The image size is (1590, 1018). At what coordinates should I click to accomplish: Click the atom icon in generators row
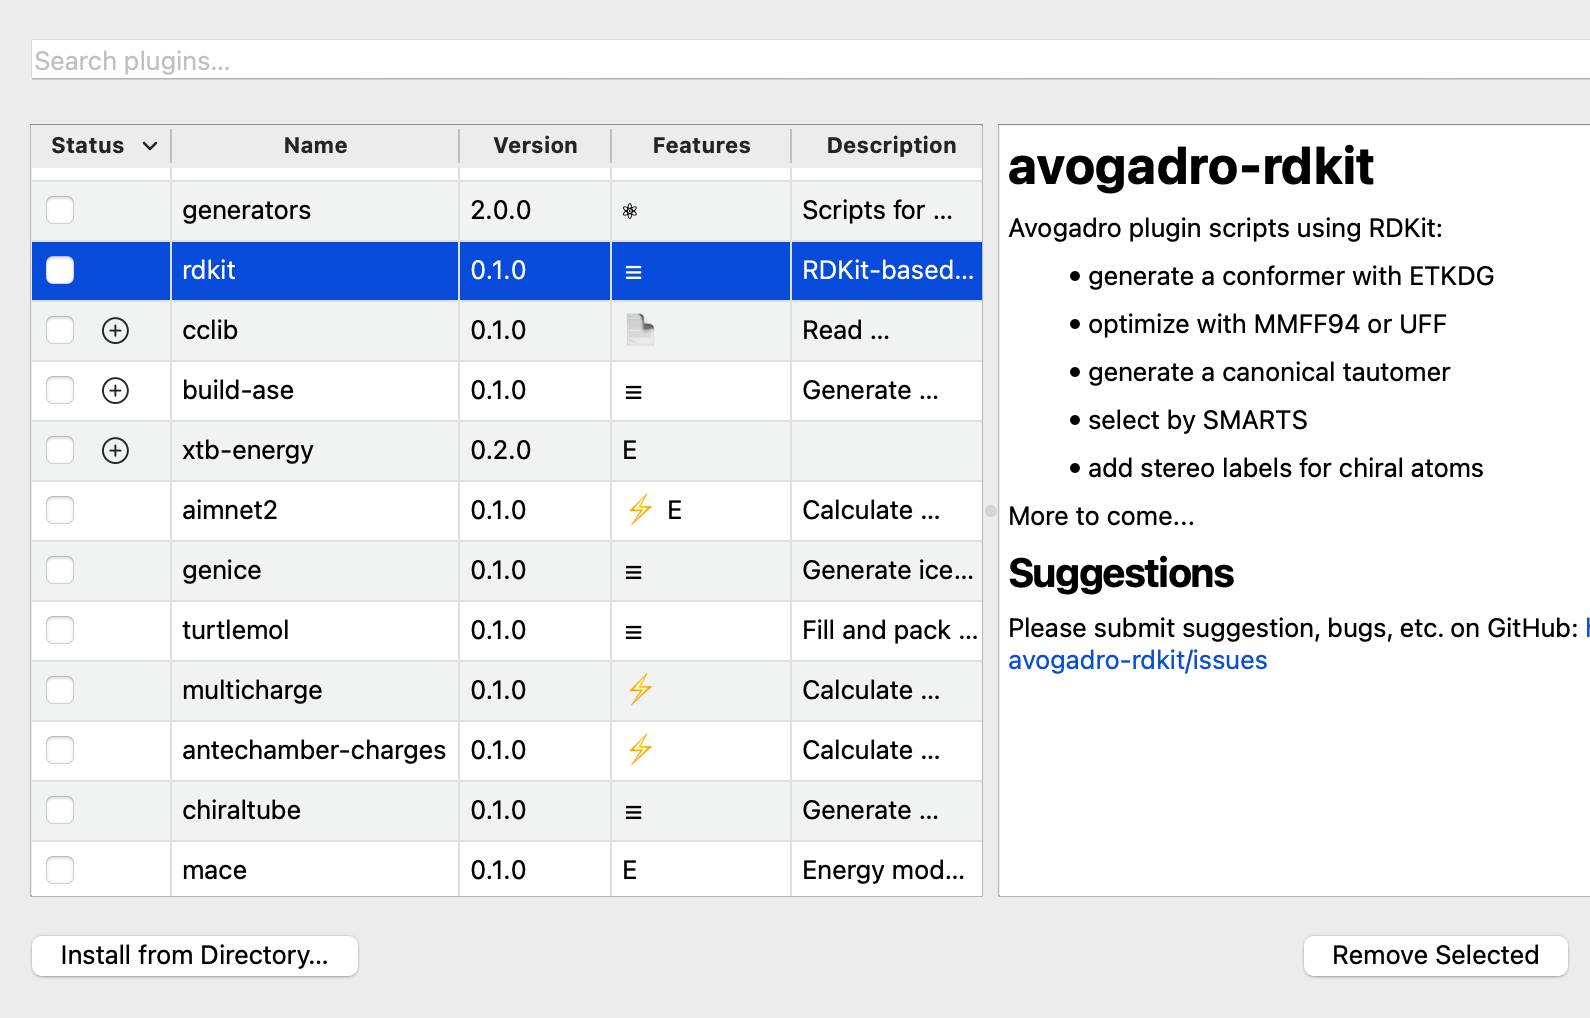[x=630, y=211]
